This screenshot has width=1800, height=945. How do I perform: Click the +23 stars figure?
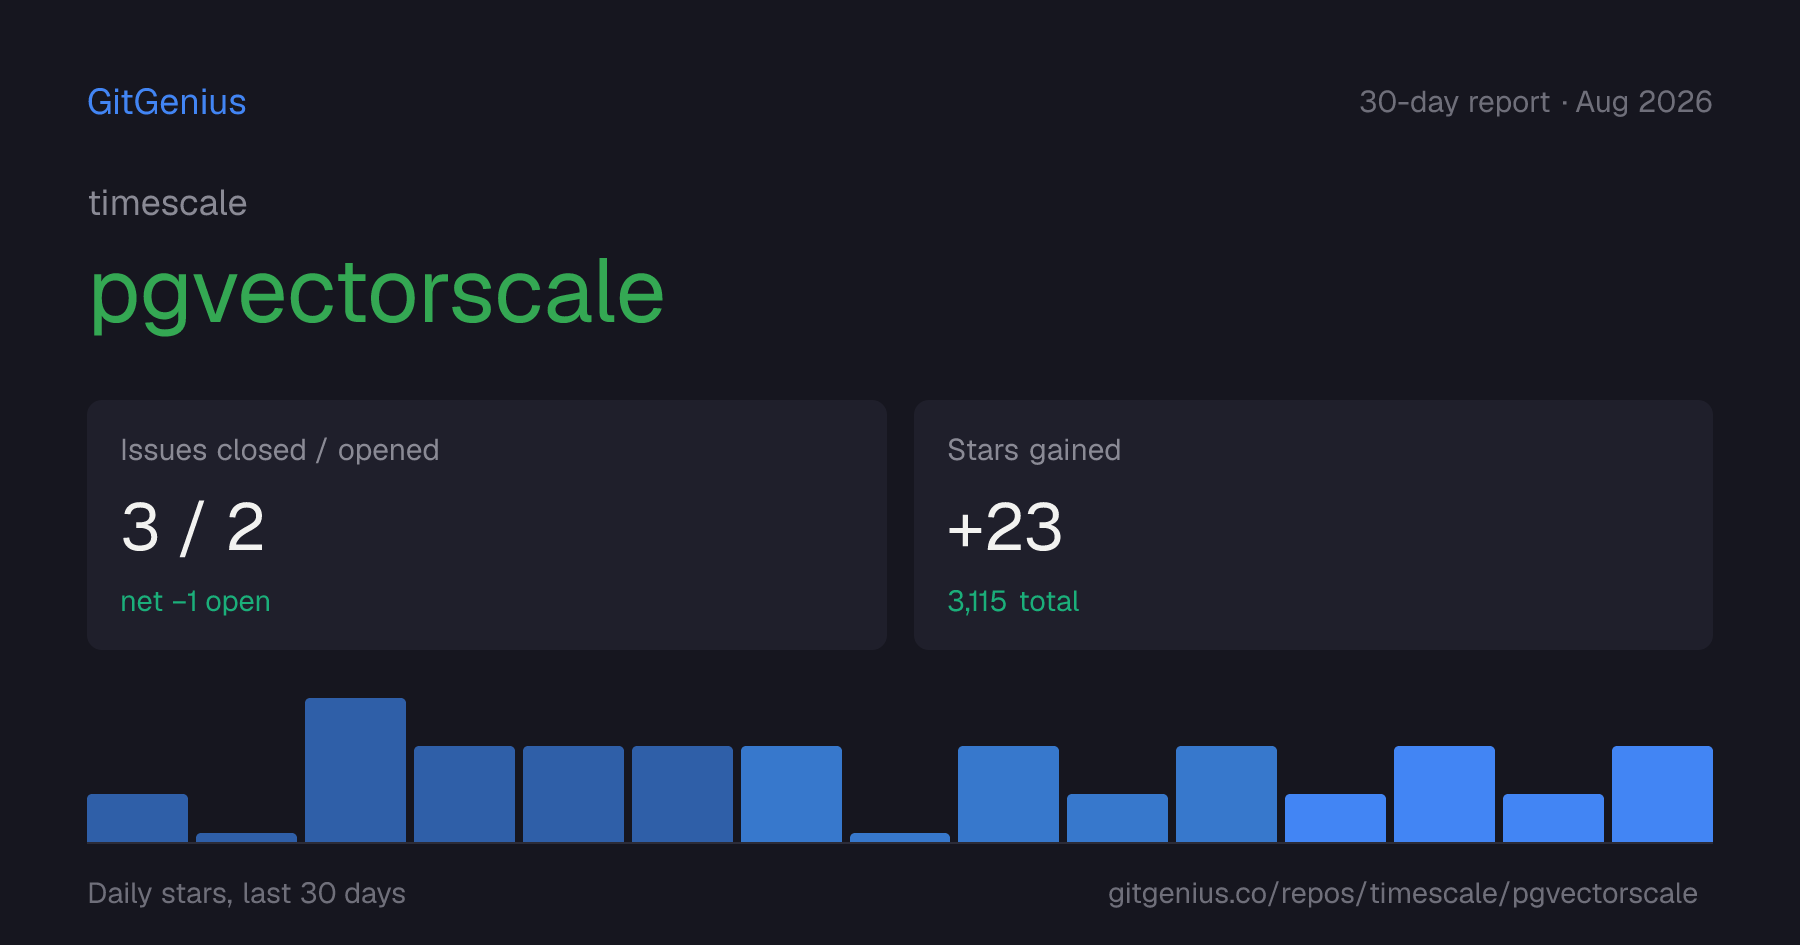[x=1004, y=527]
